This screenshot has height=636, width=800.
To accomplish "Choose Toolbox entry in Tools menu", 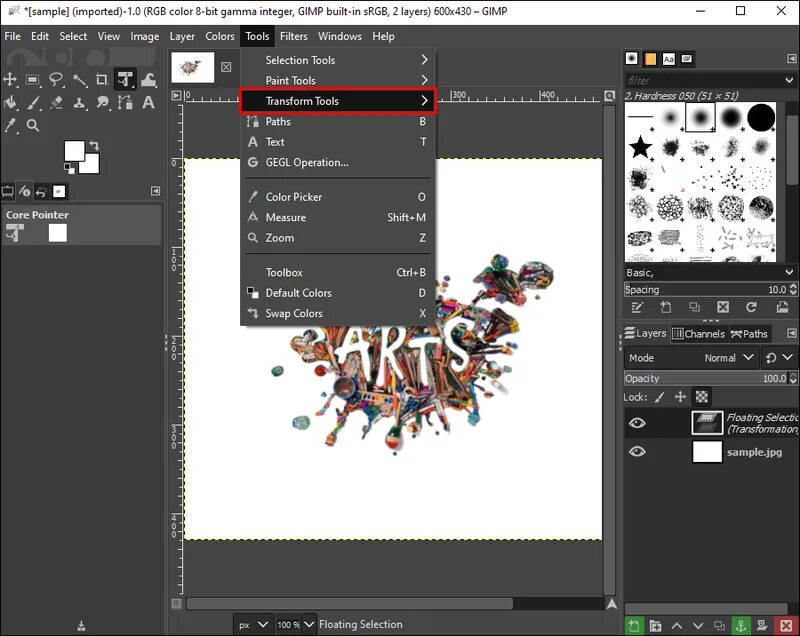I will coord(338,272).
